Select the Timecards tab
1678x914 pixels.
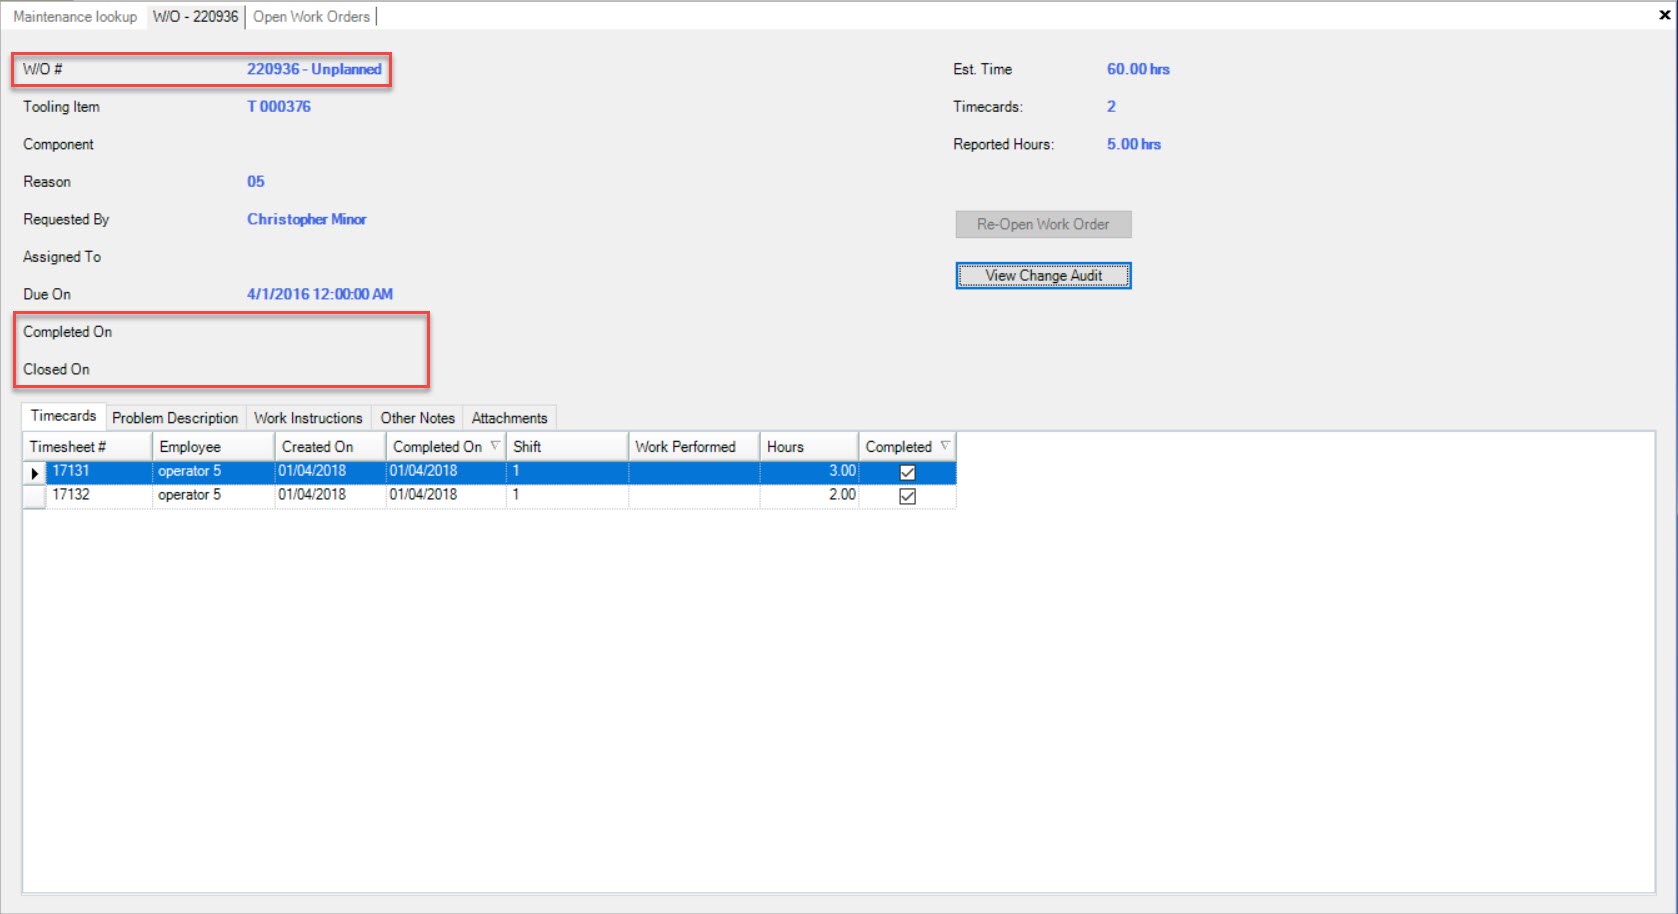click(x=63, y=416)
